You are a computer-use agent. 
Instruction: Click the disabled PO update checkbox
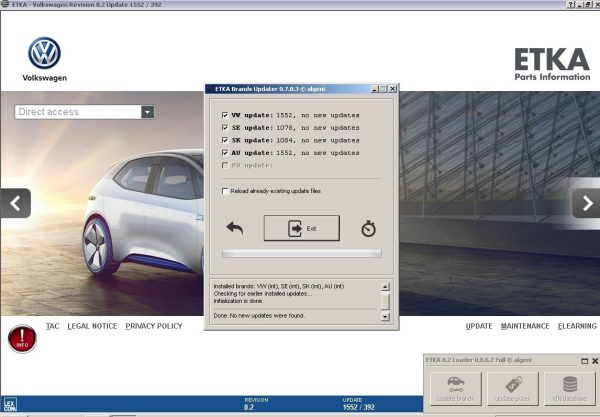coord(225,165)
